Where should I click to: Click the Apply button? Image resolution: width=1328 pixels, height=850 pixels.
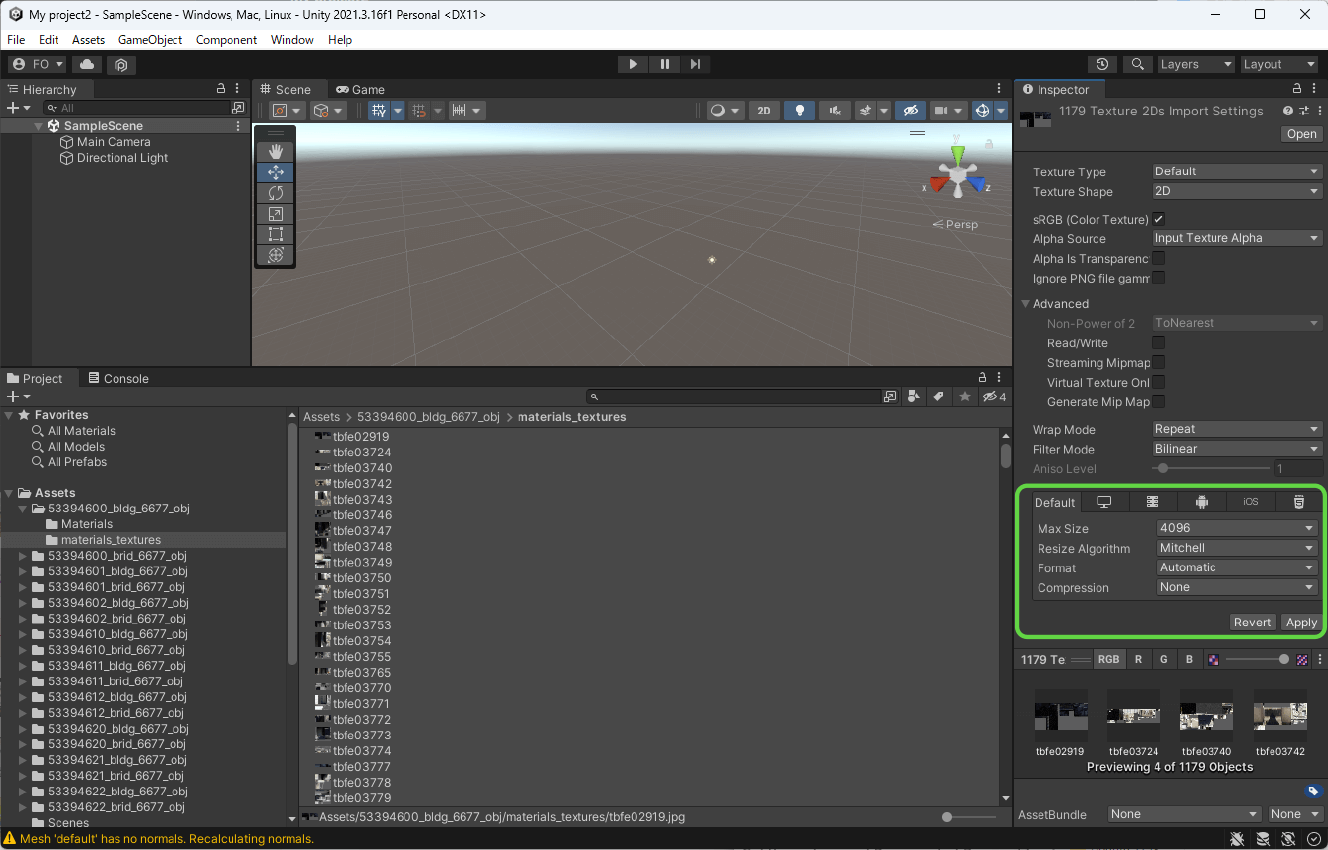click(x=1301, y=622)
